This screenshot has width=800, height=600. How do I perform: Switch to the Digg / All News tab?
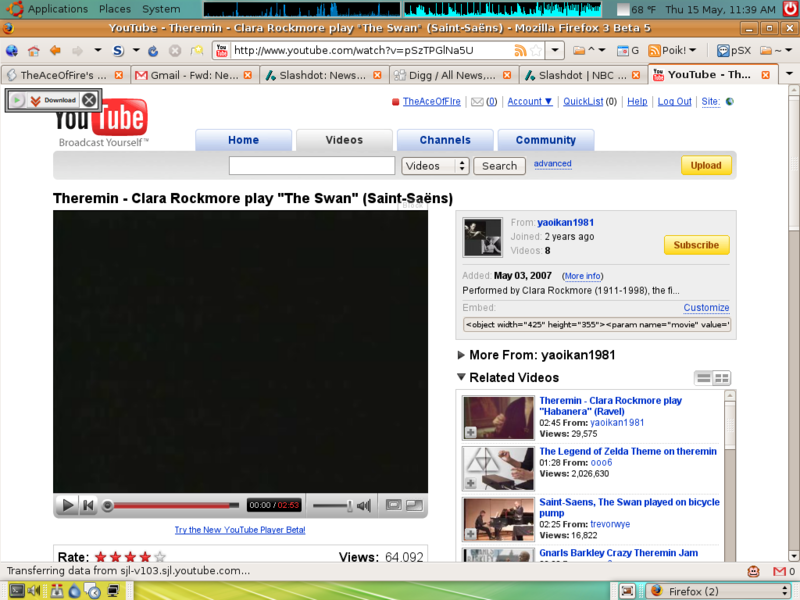452,75
